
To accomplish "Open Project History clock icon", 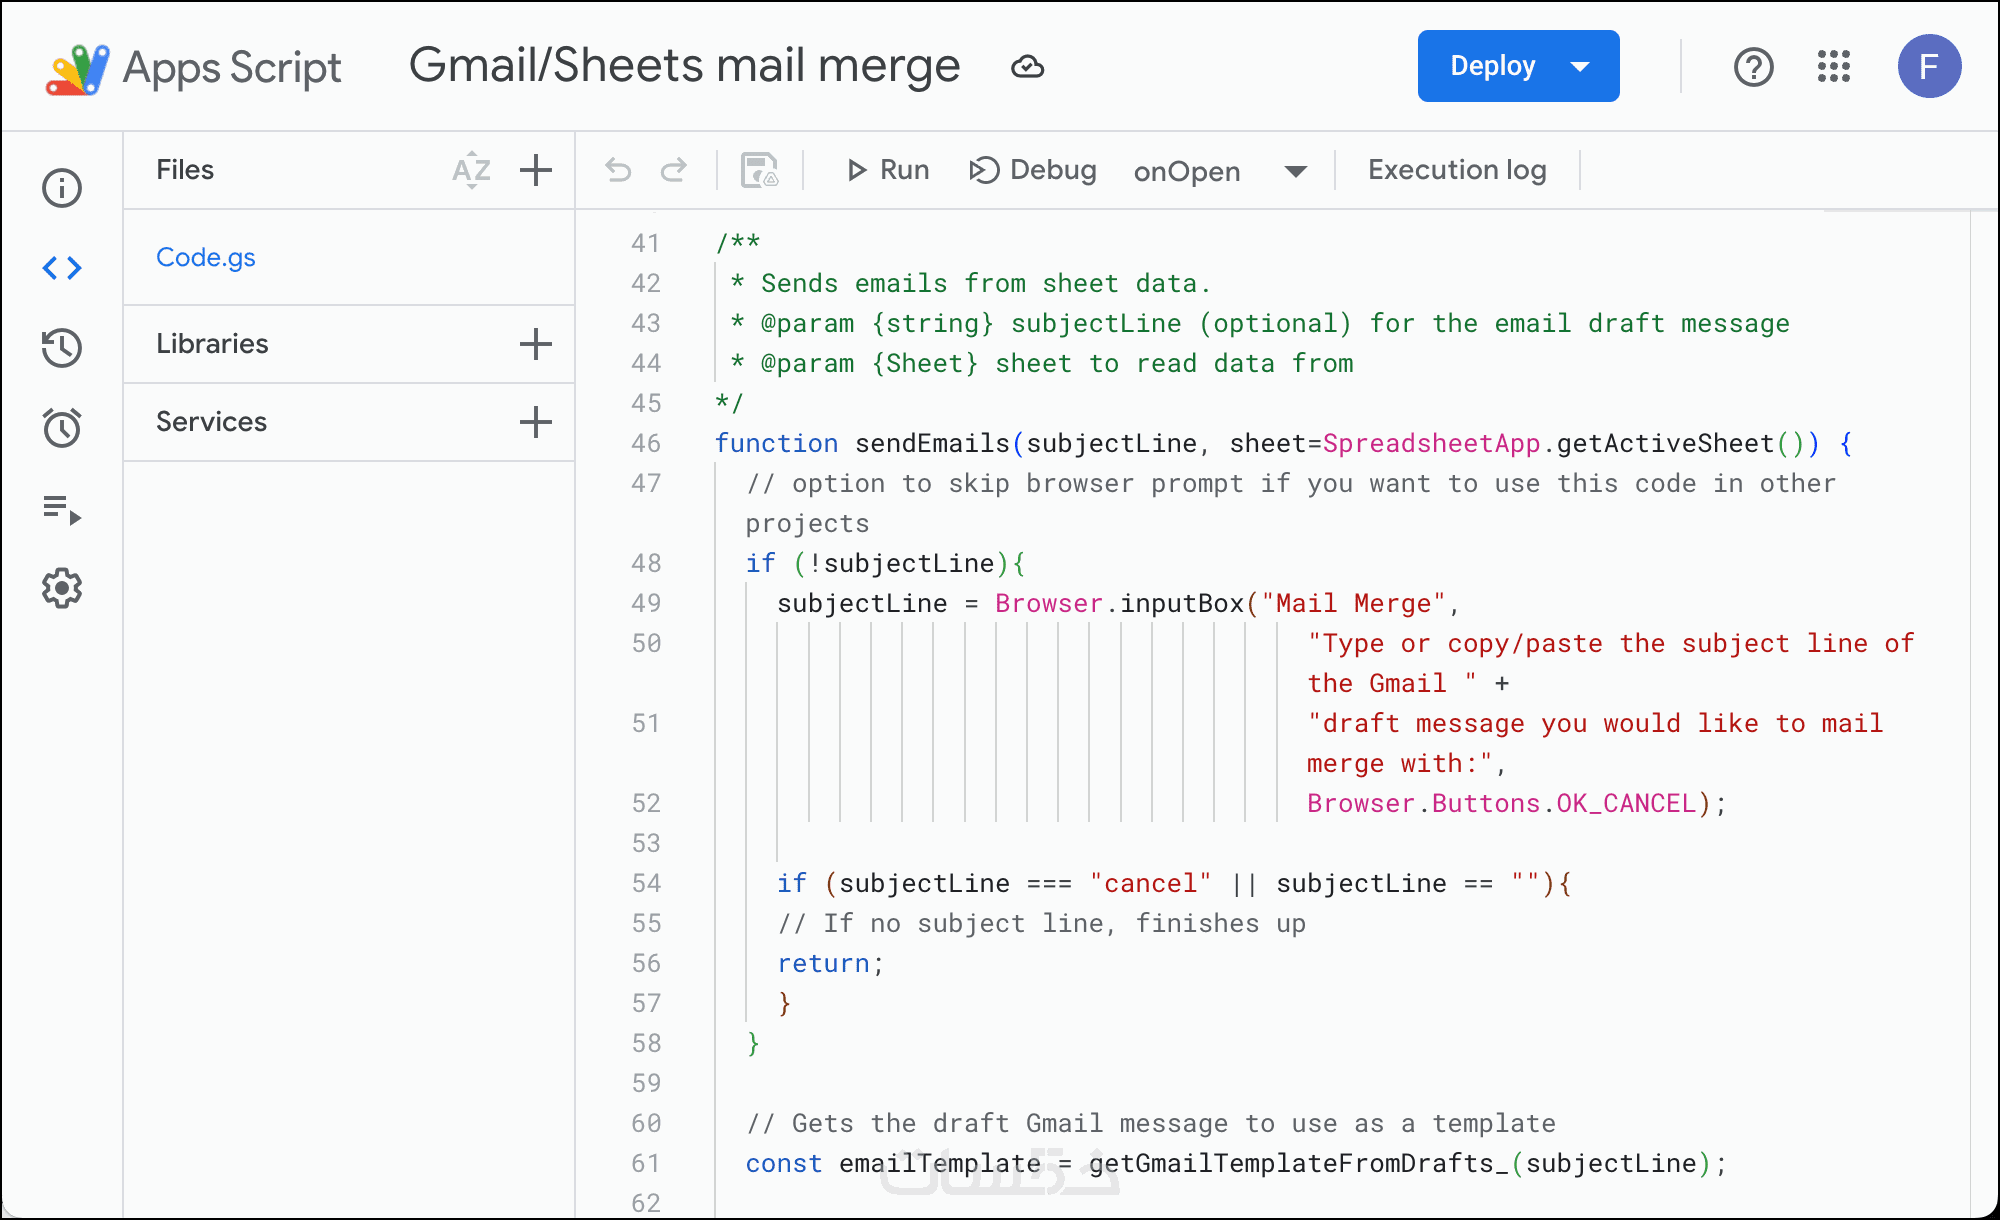I will [x=62, y=348].
